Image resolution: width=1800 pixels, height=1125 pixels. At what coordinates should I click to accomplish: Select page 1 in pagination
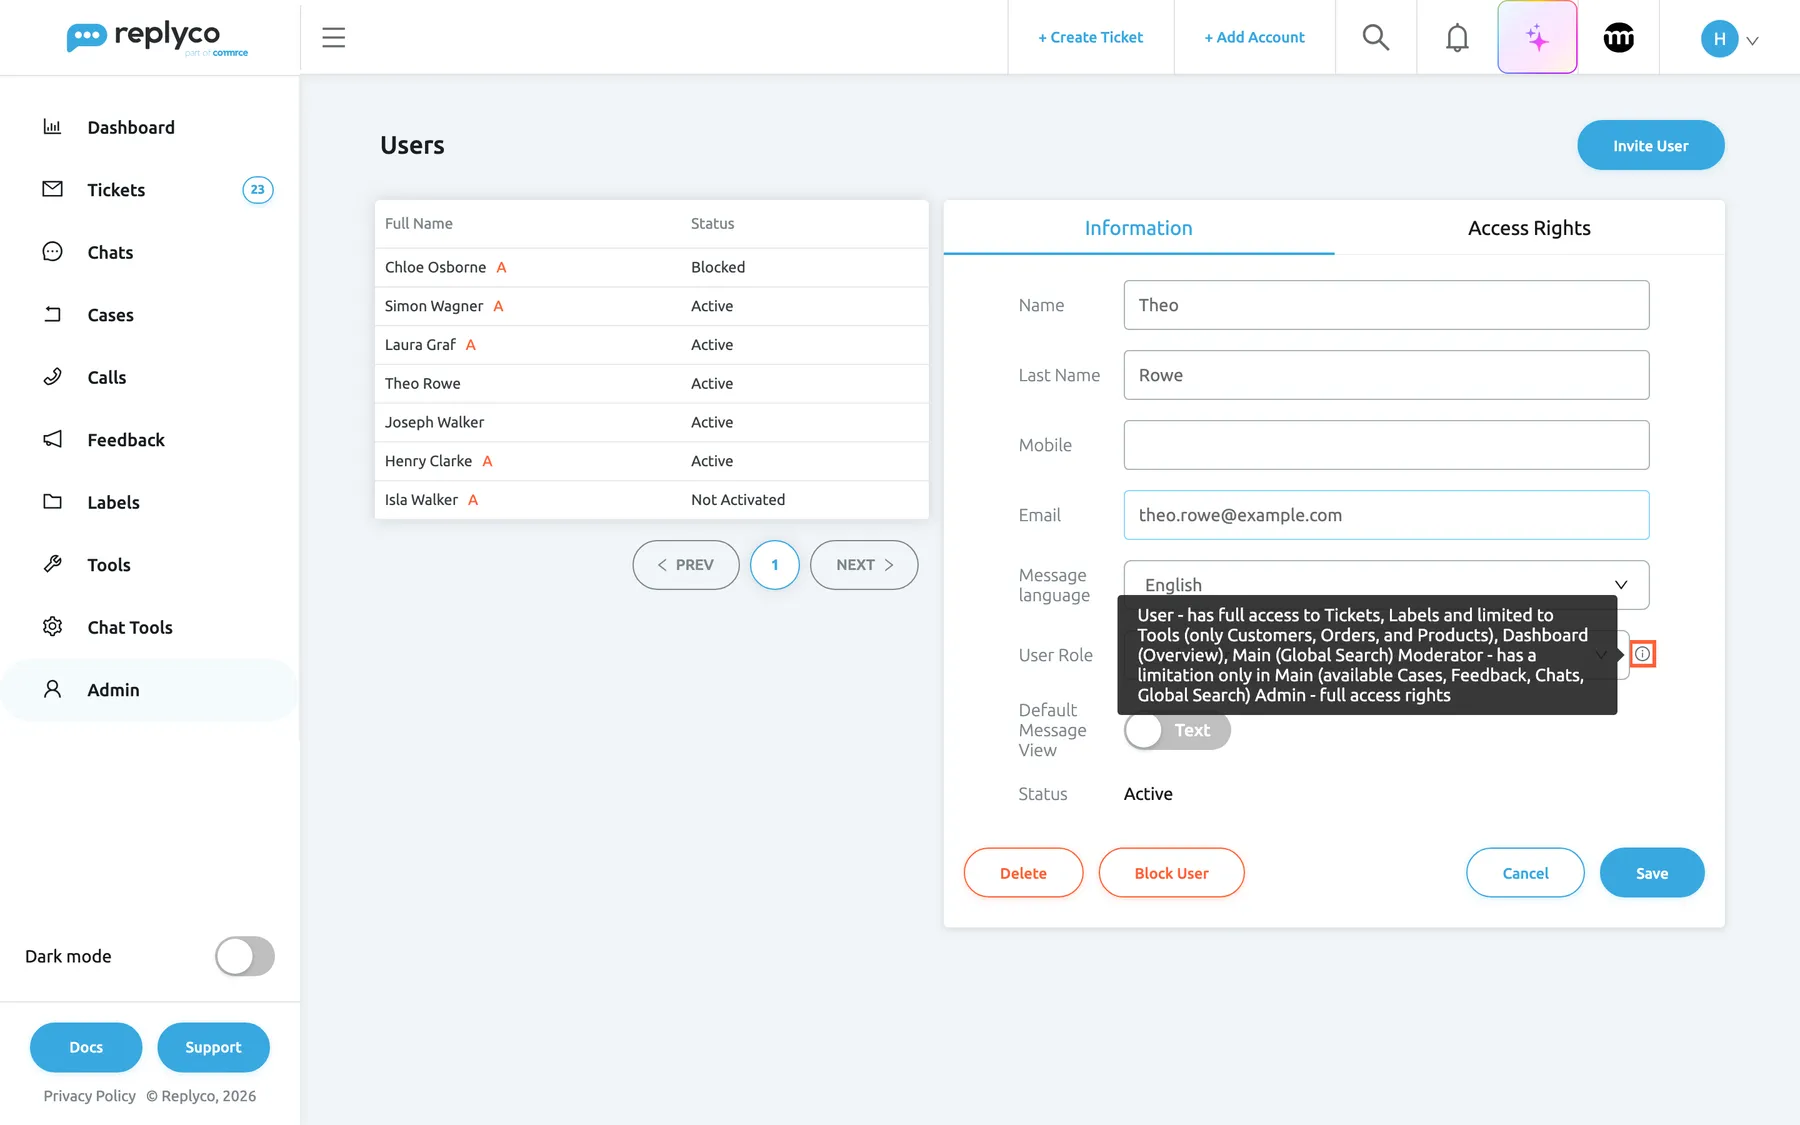[775, 565]
